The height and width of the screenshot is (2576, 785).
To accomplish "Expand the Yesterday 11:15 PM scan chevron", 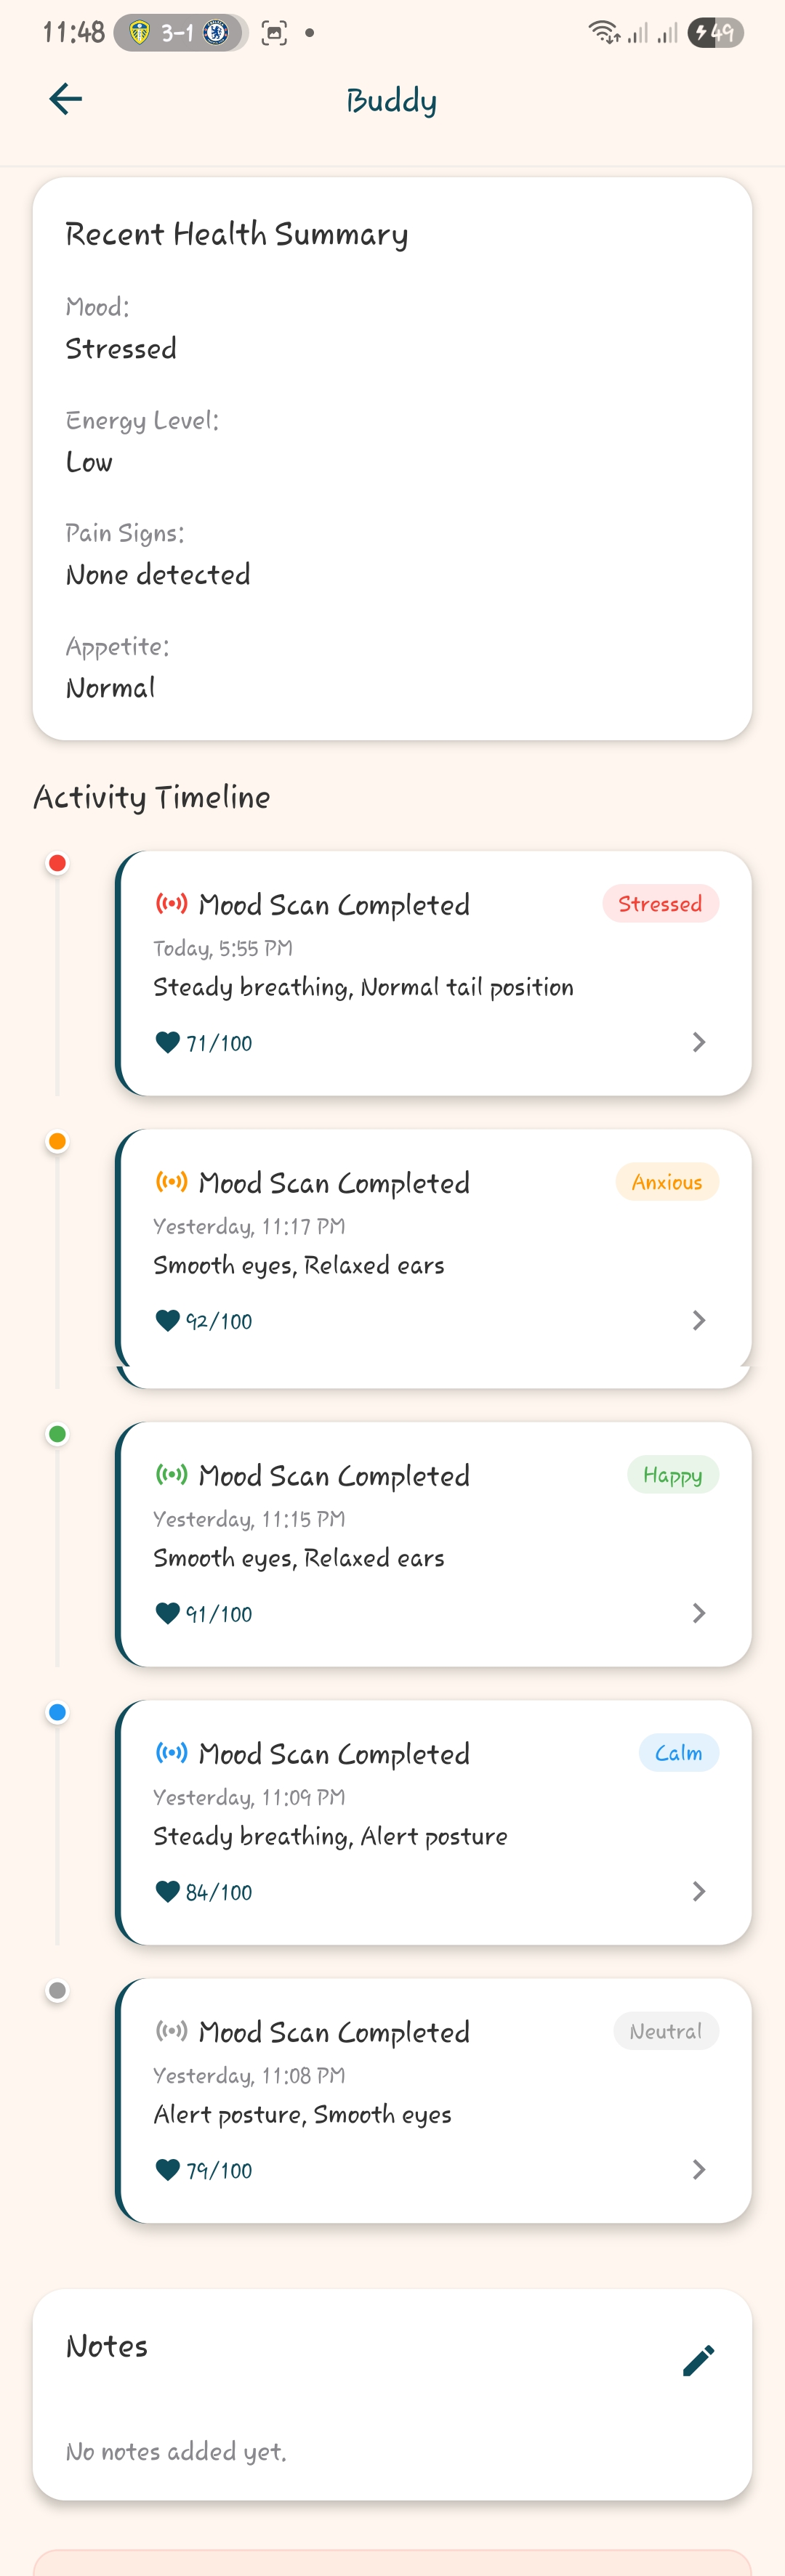I will (699, 1613).
